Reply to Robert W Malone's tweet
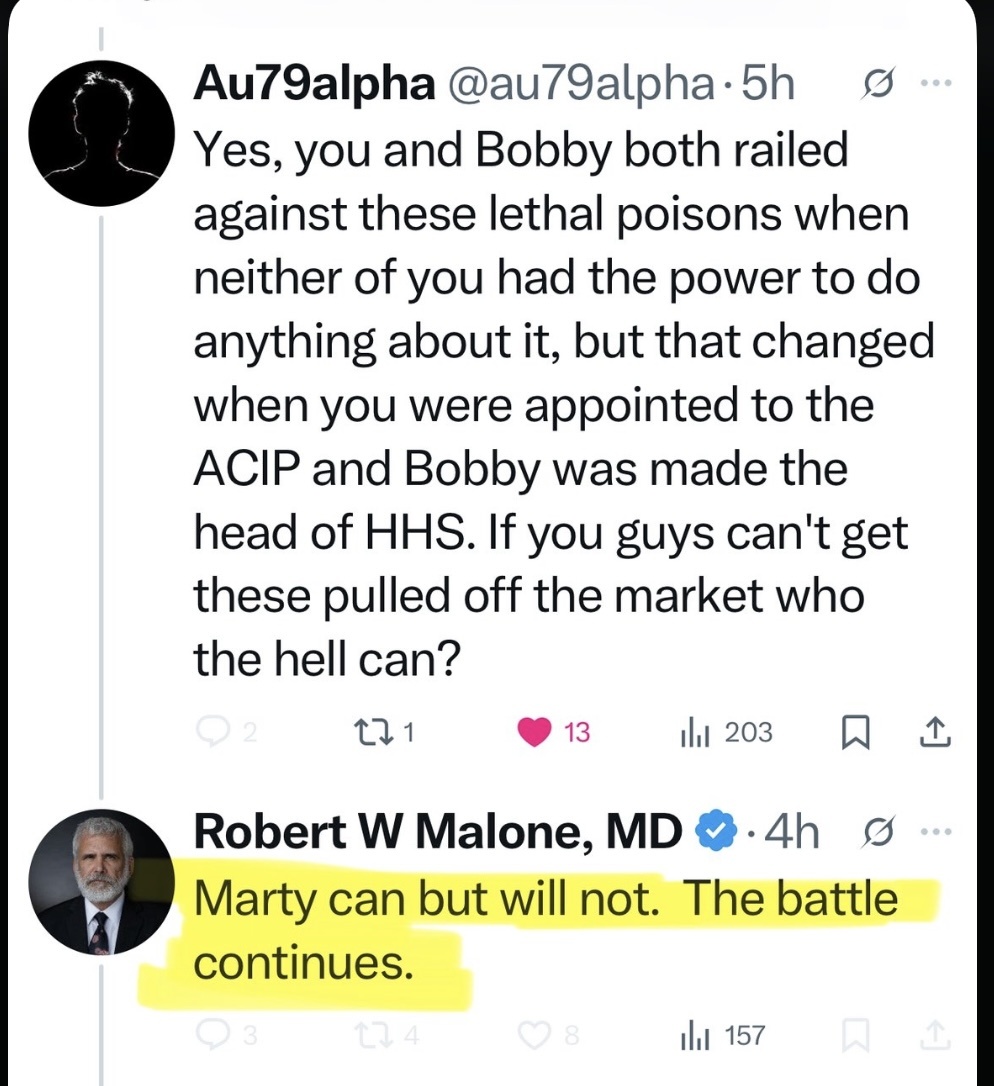994x1086 pixels. pyautogui.click(x=213, y=1035)
